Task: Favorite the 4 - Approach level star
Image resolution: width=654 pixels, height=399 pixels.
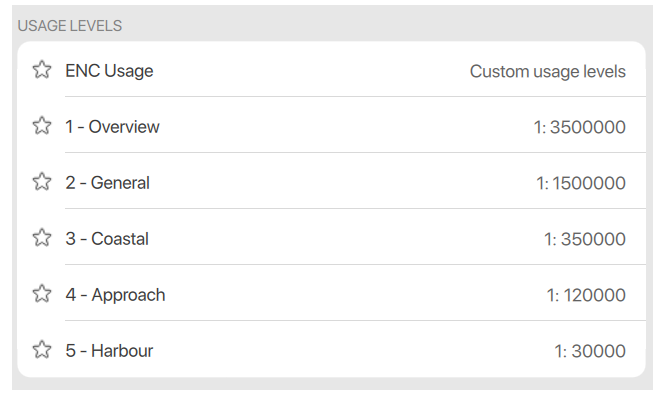Action: (42, 294)
